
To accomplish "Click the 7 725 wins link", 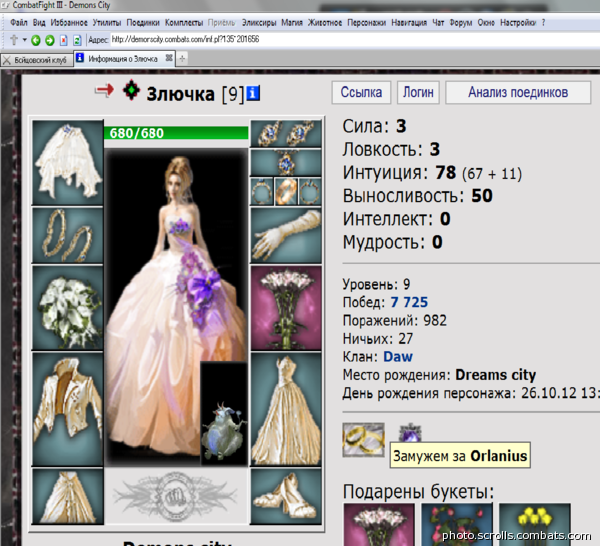I will (x=409, y=302).
